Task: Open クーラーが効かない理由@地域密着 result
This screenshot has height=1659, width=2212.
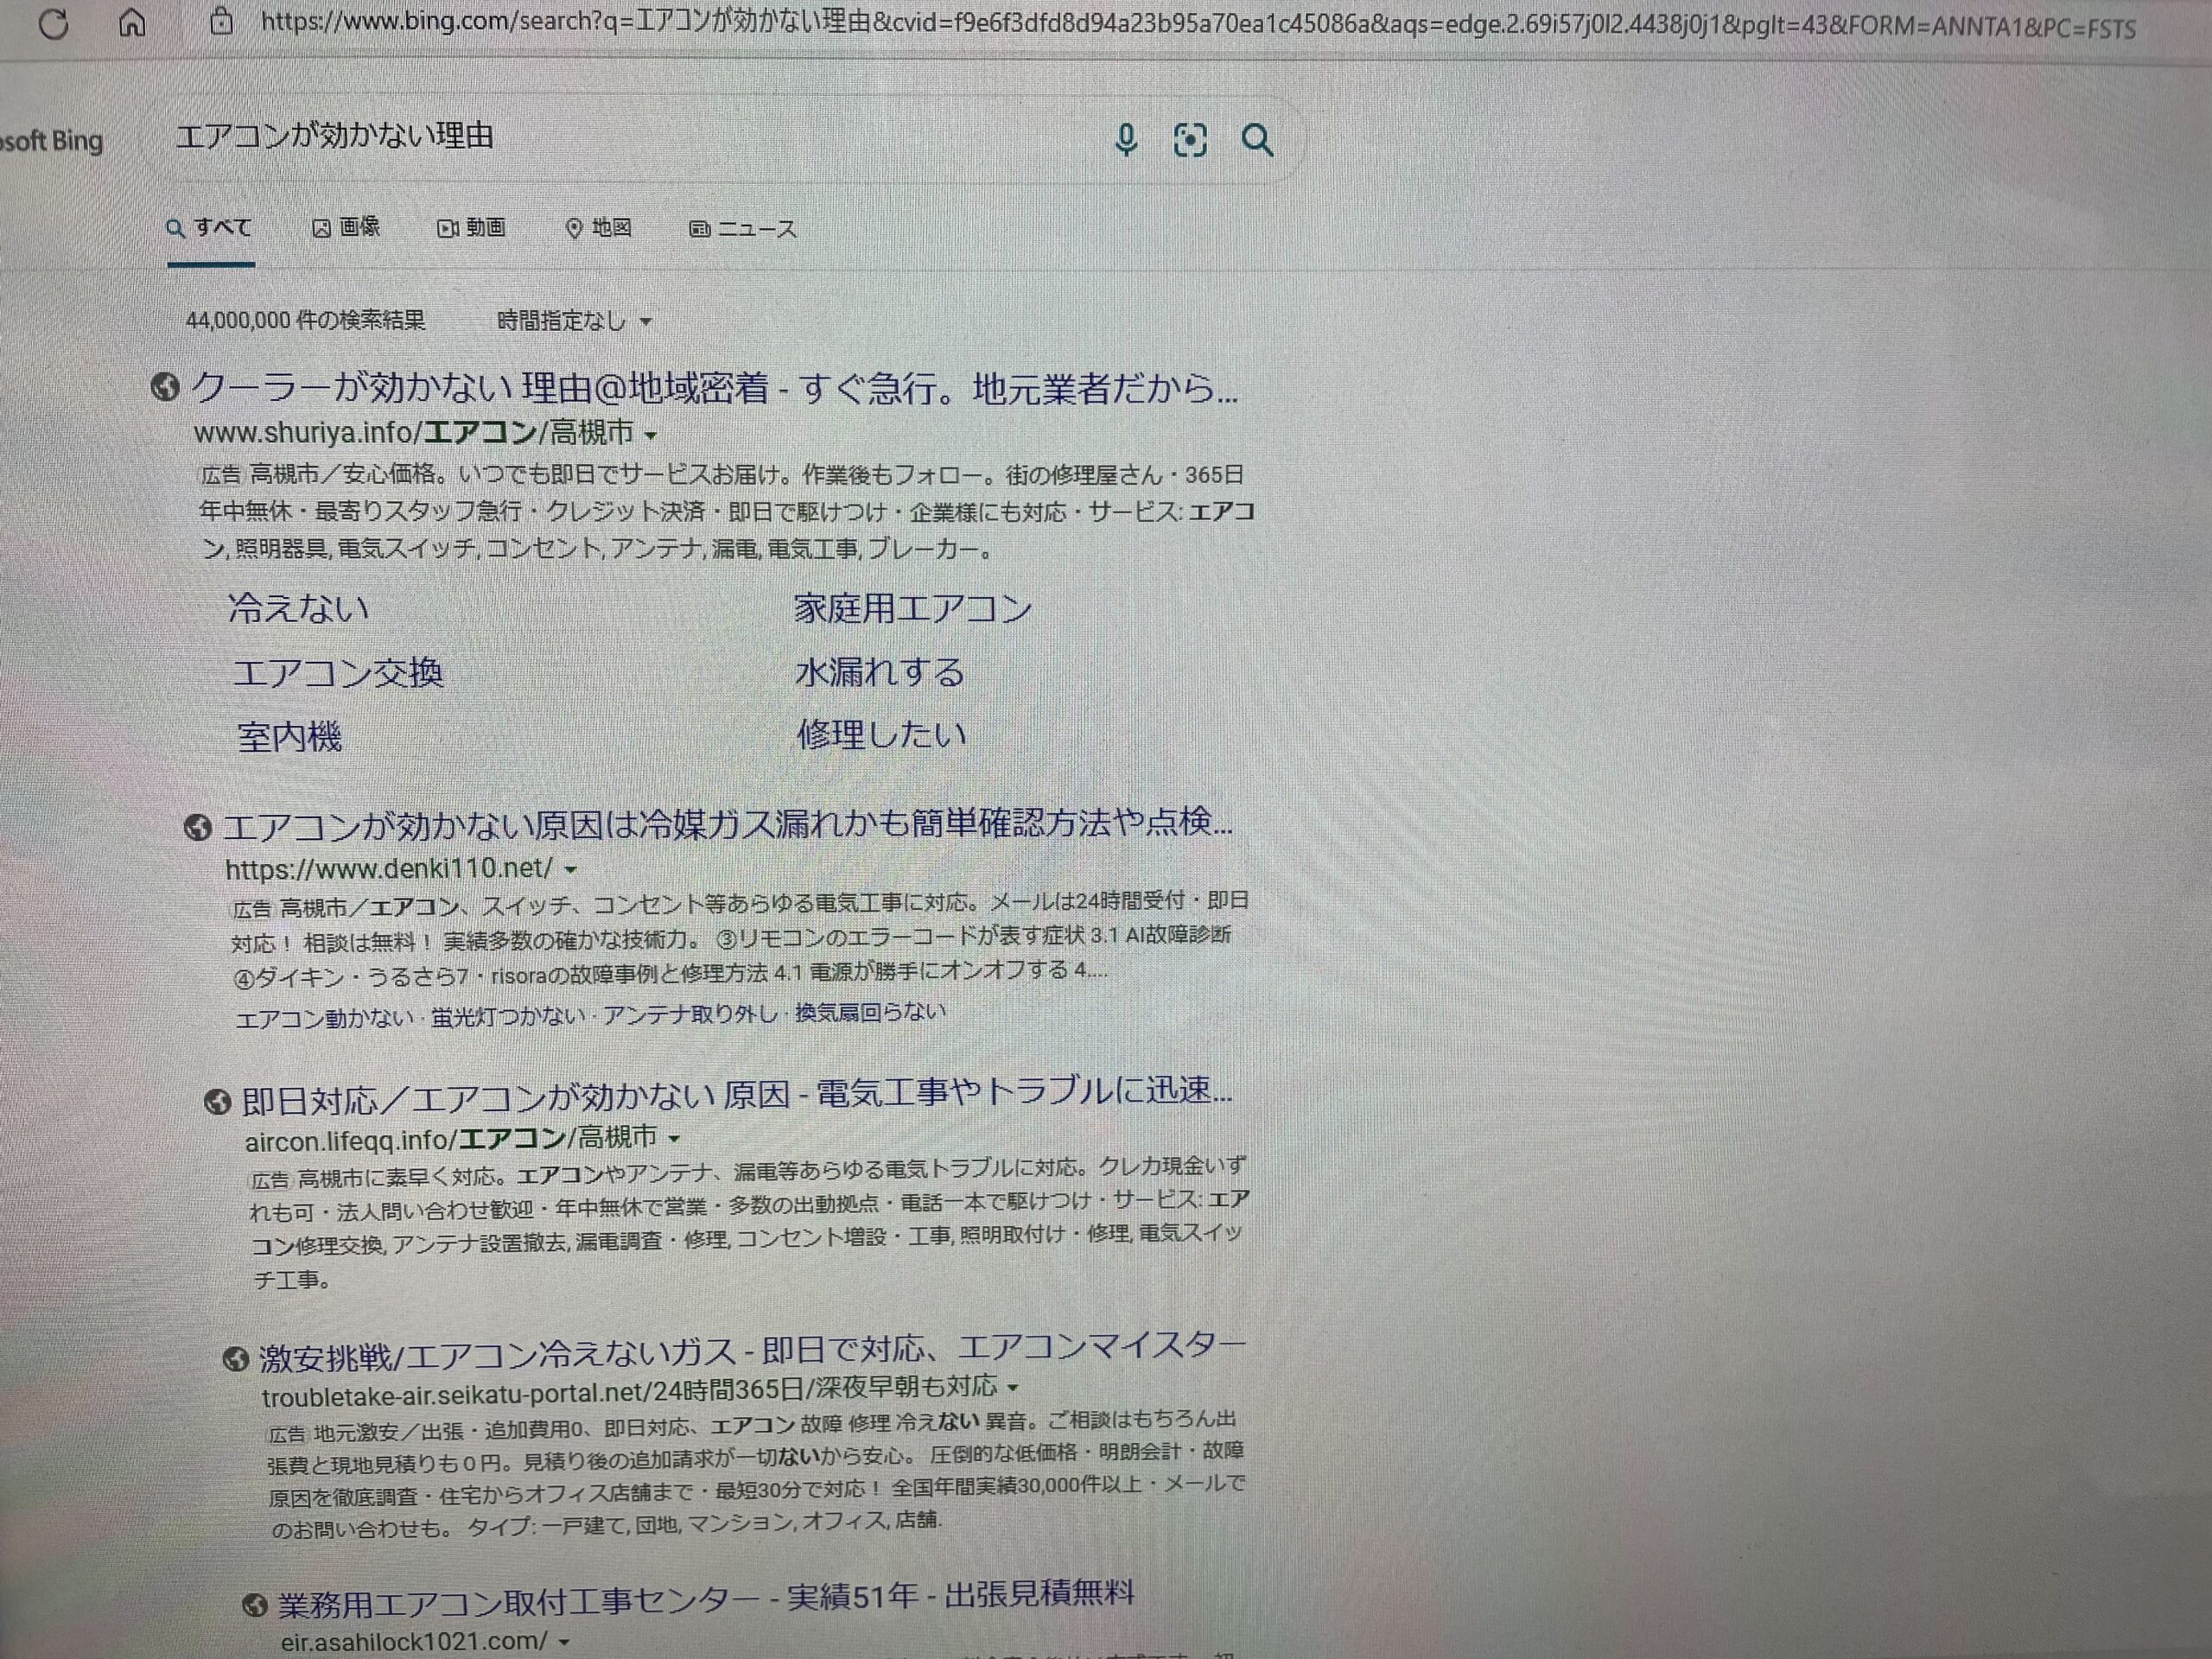Action: (714, 388)
